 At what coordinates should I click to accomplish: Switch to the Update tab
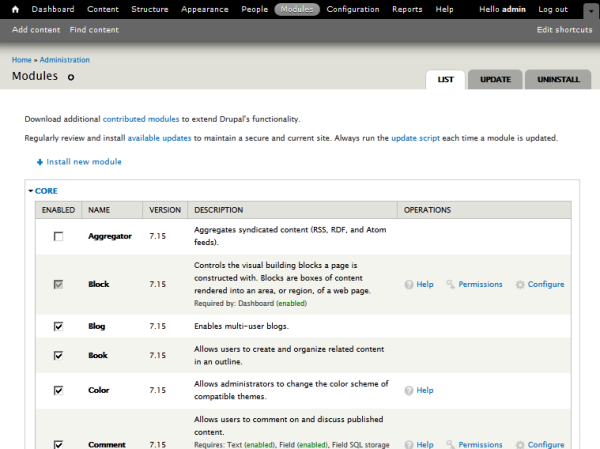pyautogui.click(x=495, y=79)
